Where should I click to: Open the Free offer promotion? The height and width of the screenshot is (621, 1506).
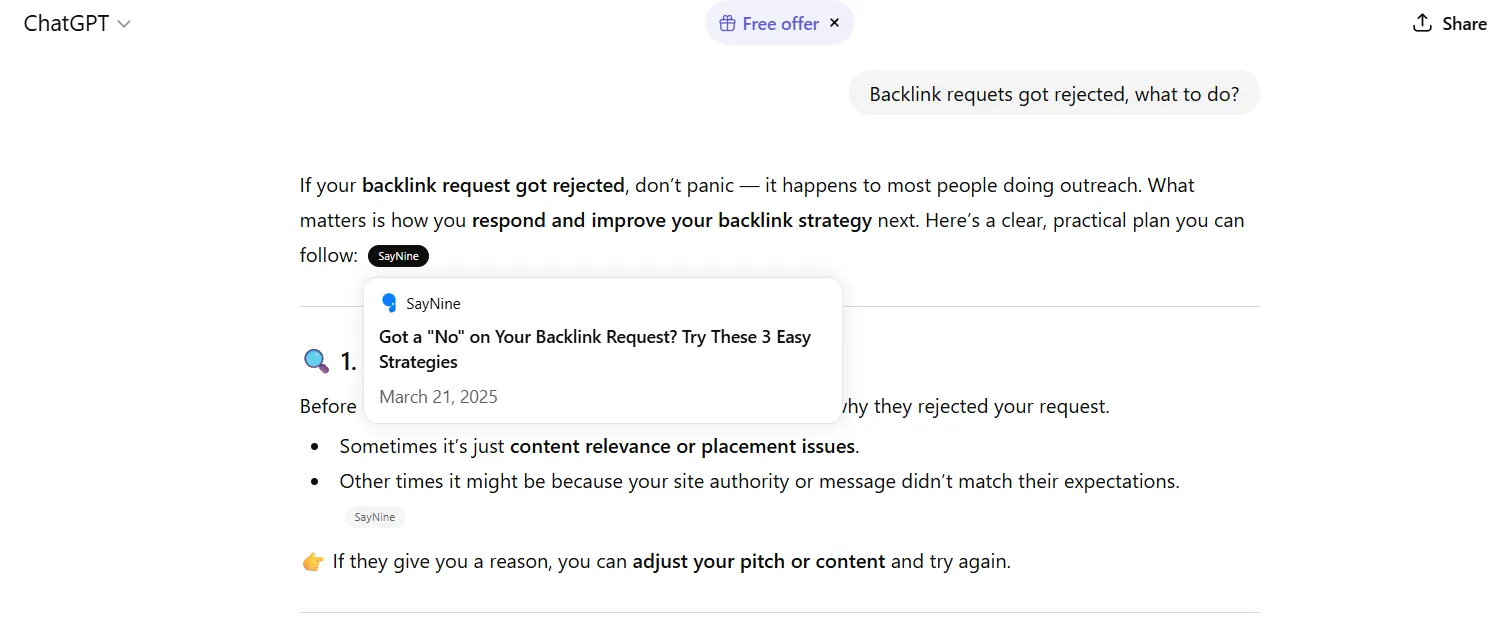coord(780,24)
